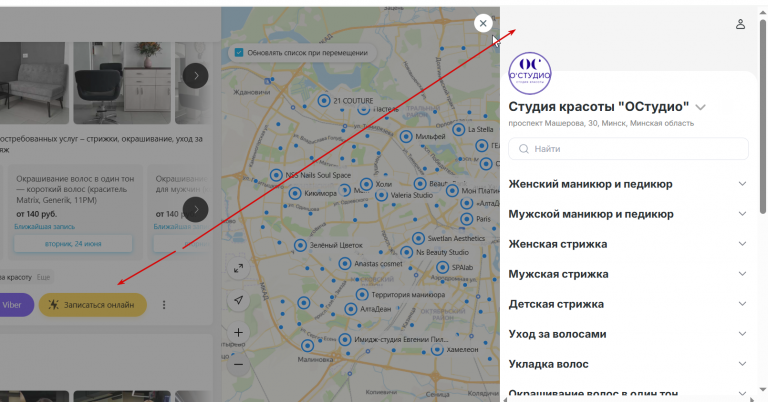This screenshot has height=402, width=768.
Task: Expand Мужская стрижка section
Action: pos(628,274)
